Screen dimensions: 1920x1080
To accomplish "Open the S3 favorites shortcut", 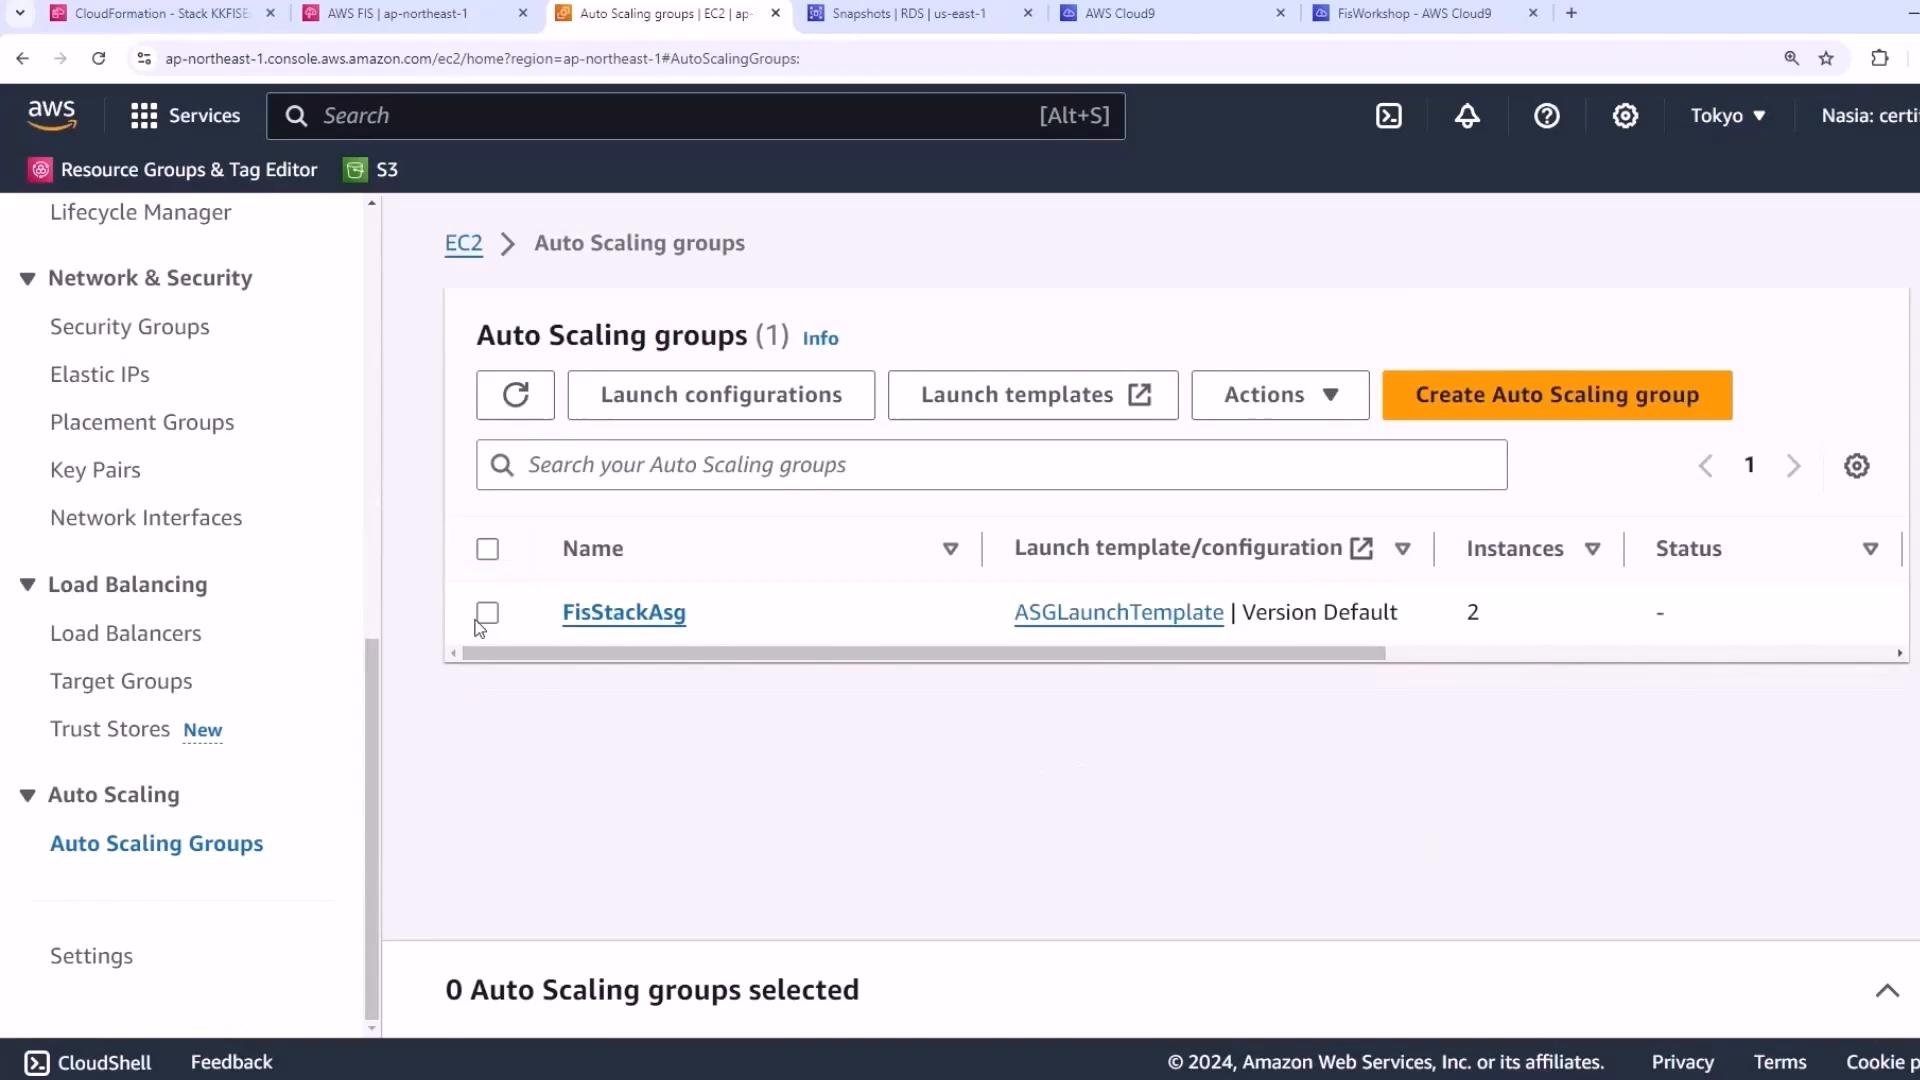I will 371,170.
